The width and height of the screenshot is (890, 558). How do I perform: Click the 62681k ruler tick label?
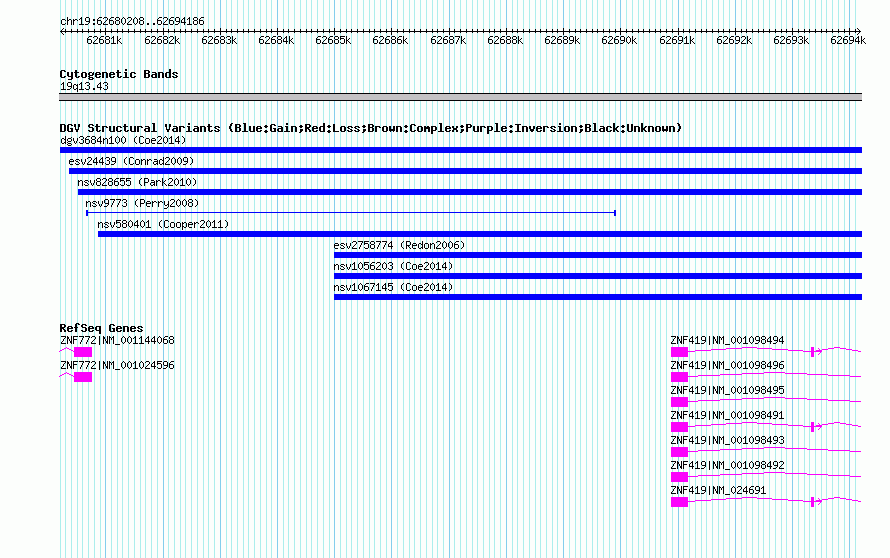point(104,40)
